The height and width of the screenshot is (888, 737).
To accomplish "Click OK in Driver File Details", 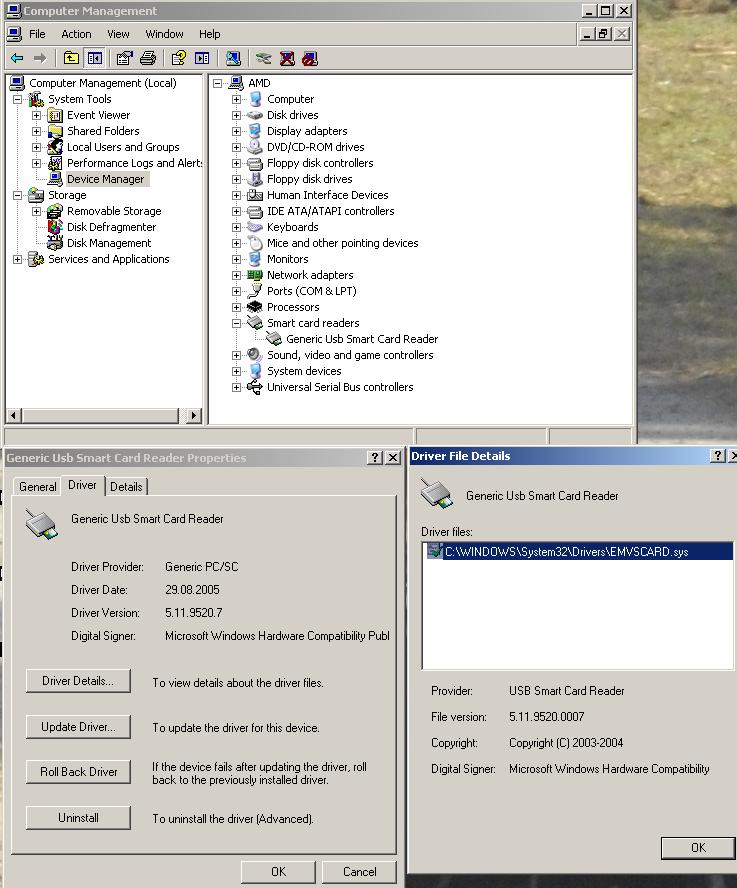I will [698, 848].
